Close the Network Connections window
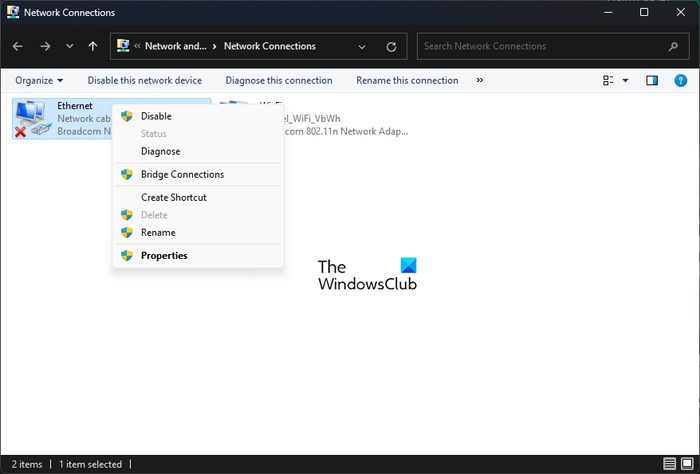The image size is (700, 474). 680,12
